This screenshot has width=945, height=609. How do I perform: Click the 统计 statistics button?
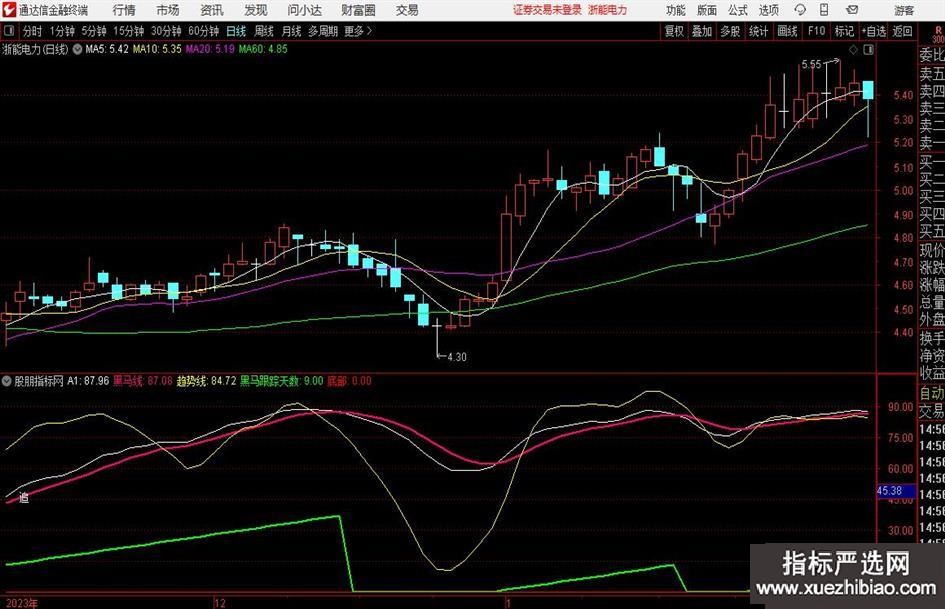click(759, 31)
